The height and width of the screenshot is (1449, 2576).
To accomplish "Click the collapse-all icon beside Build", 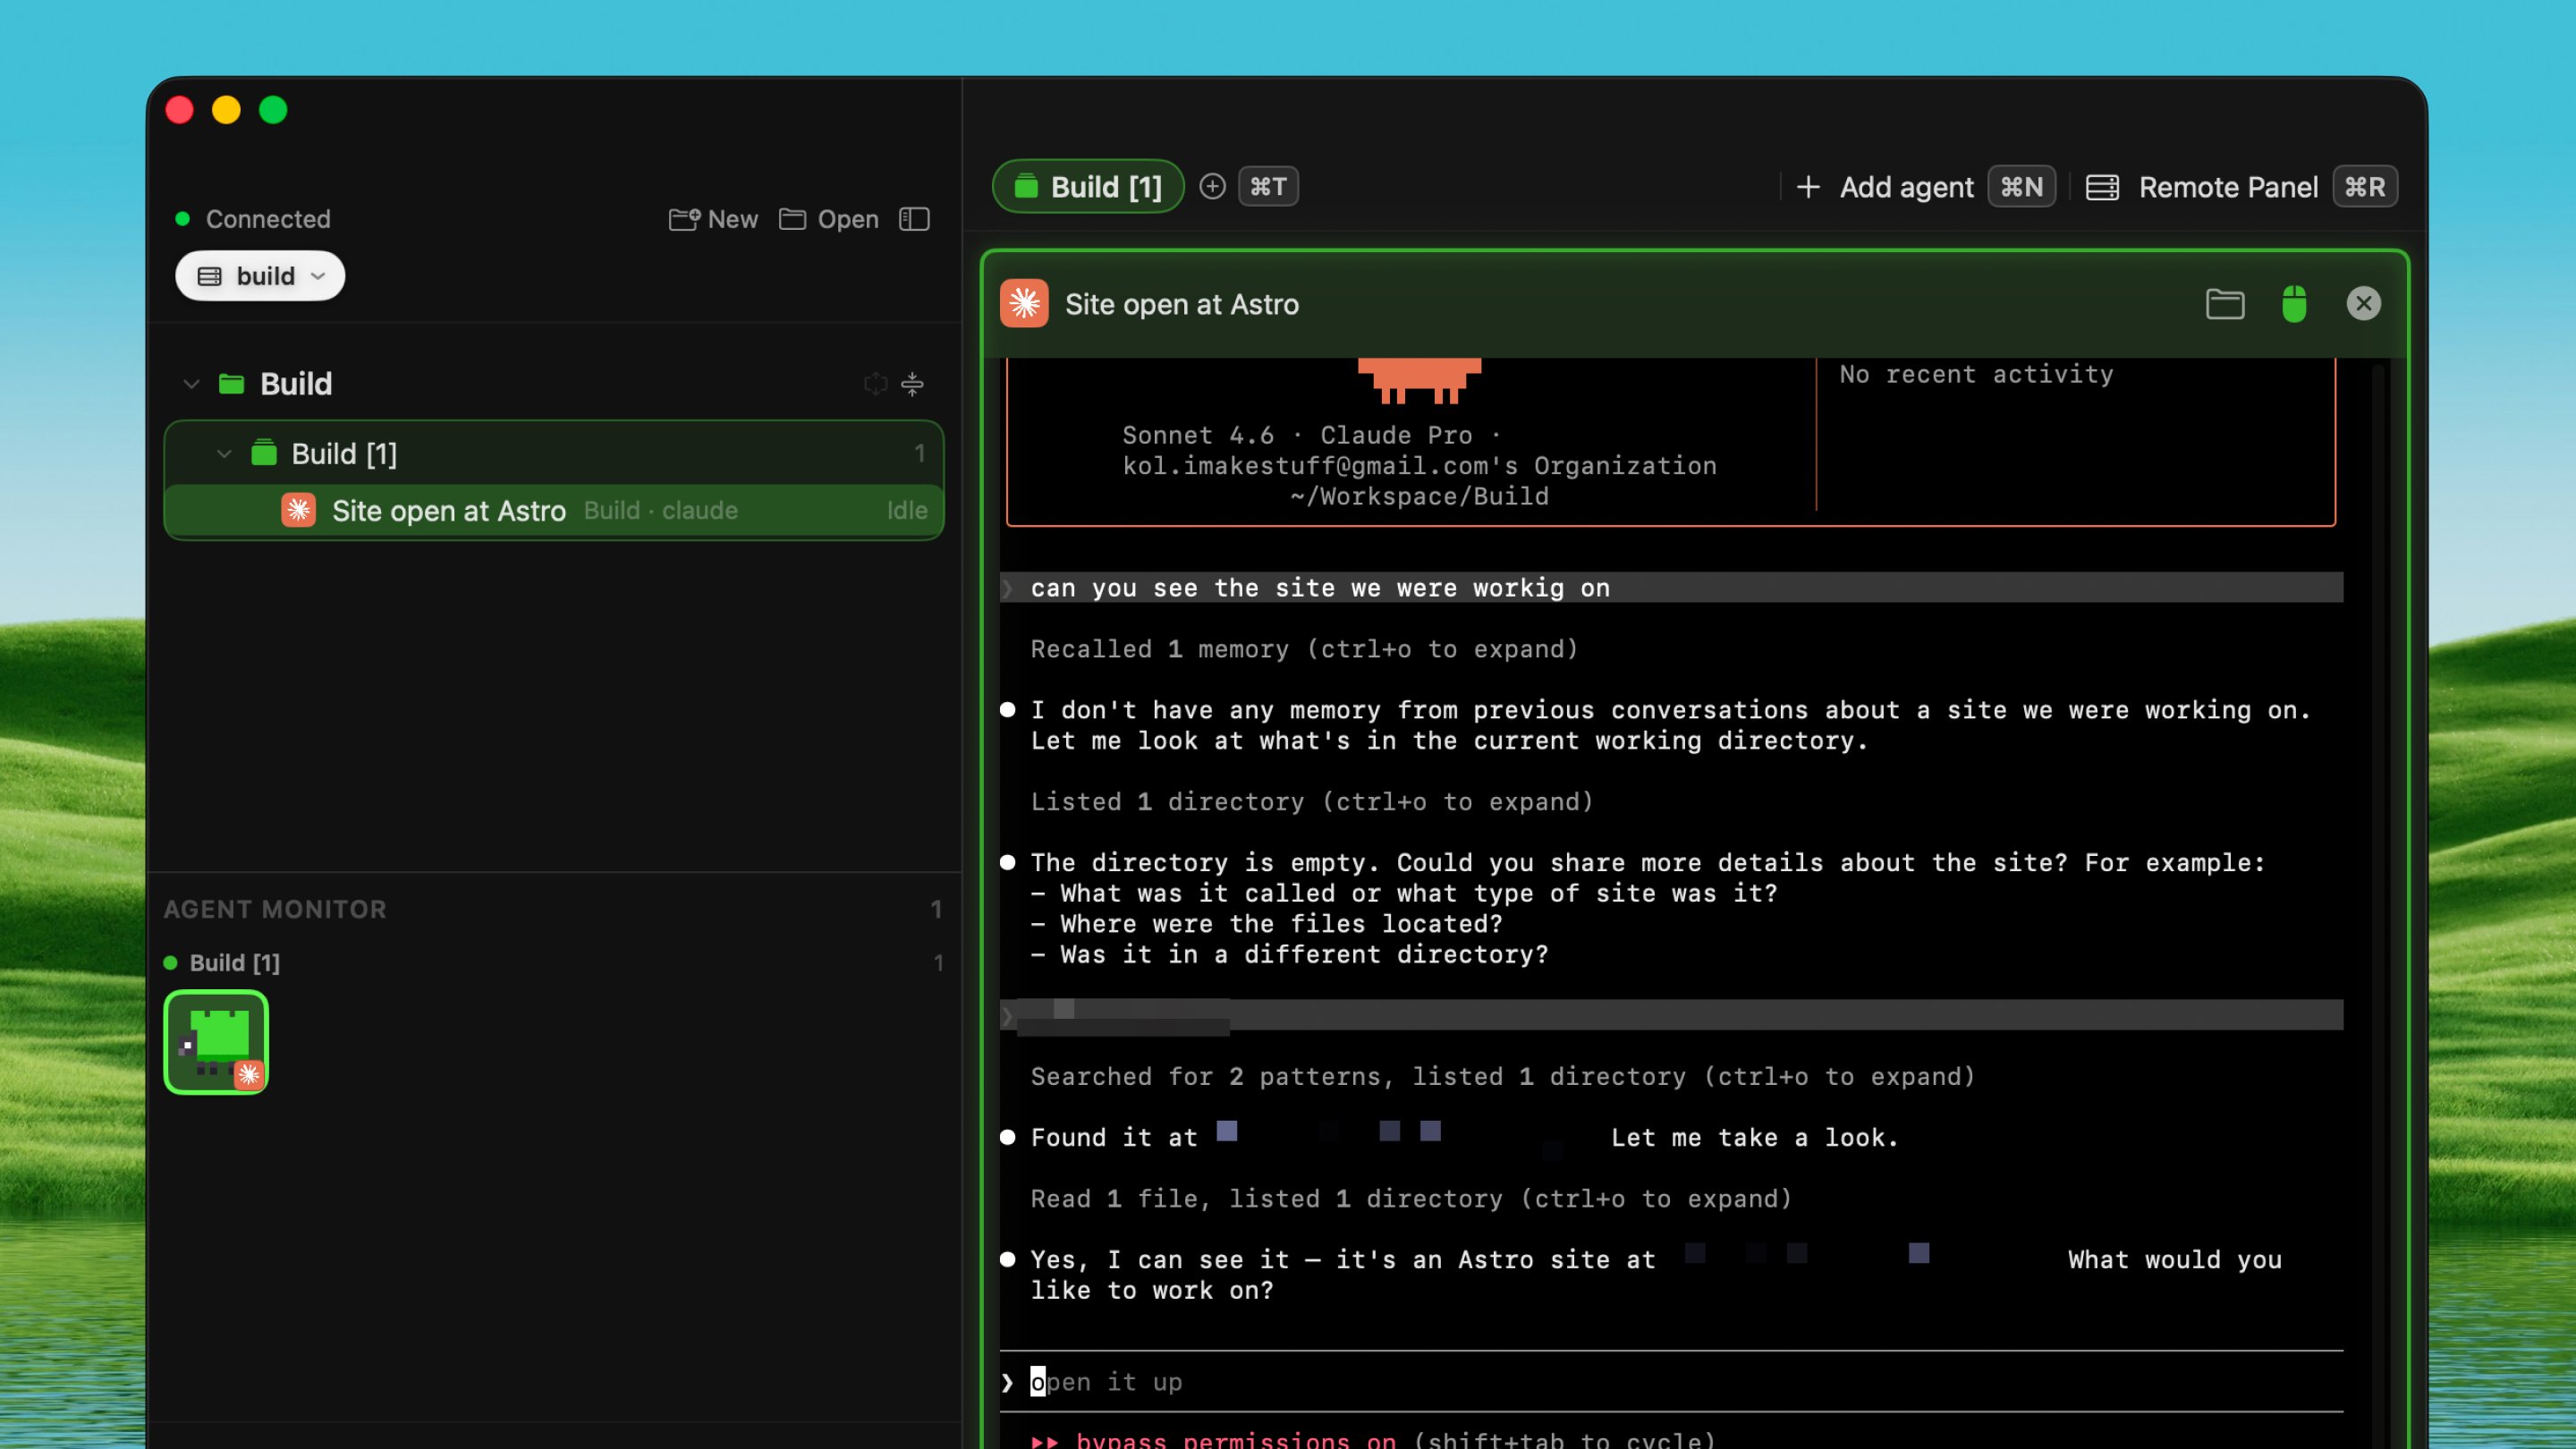I will pos(912,384).
